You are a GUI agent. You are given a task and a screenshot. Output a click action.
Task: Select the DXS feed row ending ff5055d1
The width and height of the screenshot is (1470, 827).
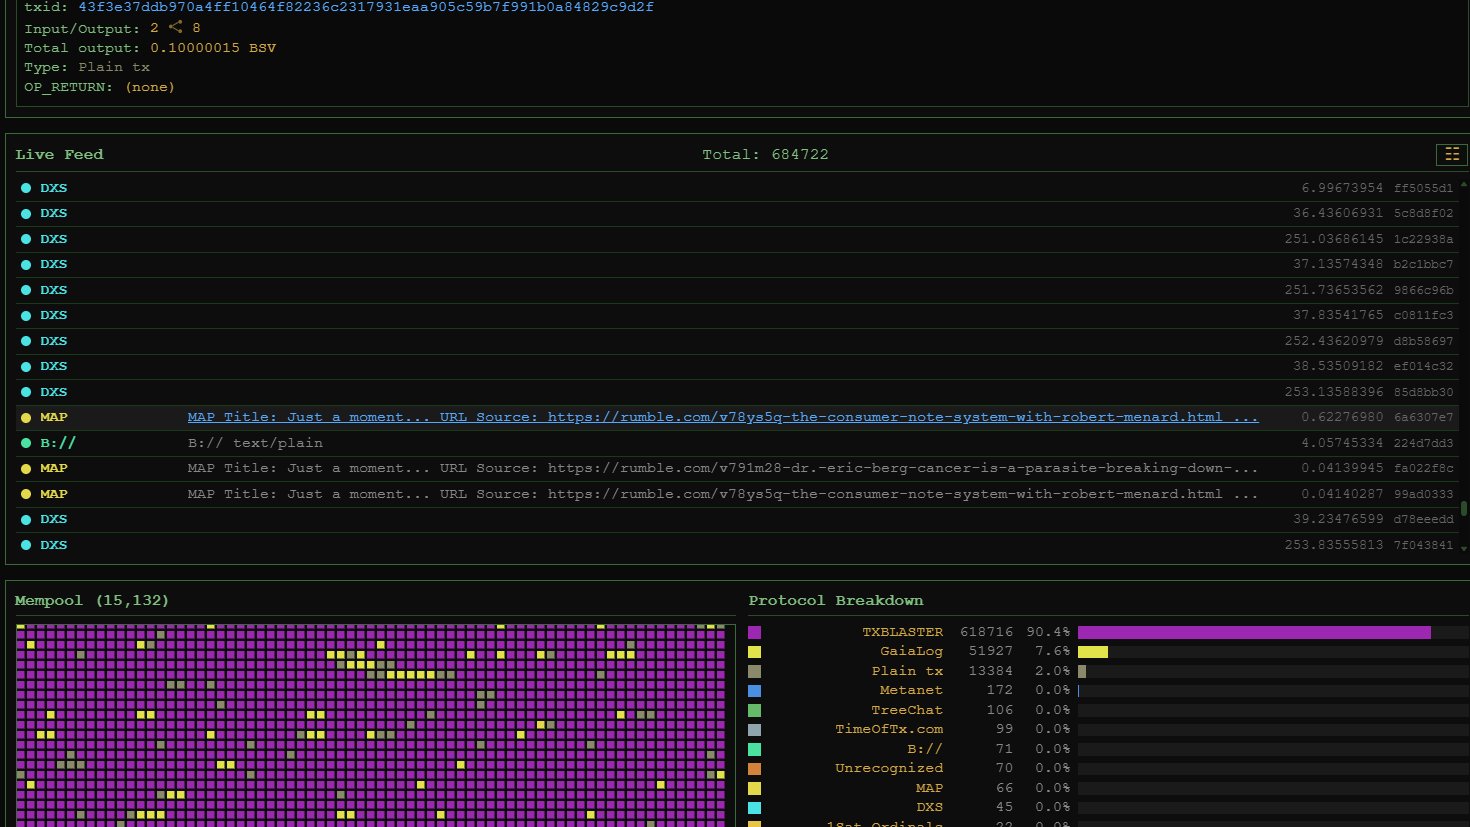click(737, 188)
